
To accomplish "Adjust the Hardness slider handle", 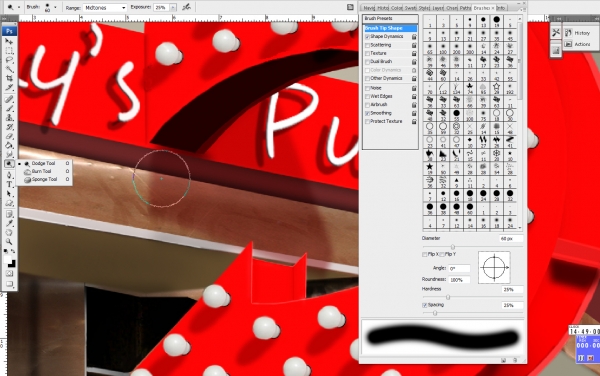I will [448, 297].
